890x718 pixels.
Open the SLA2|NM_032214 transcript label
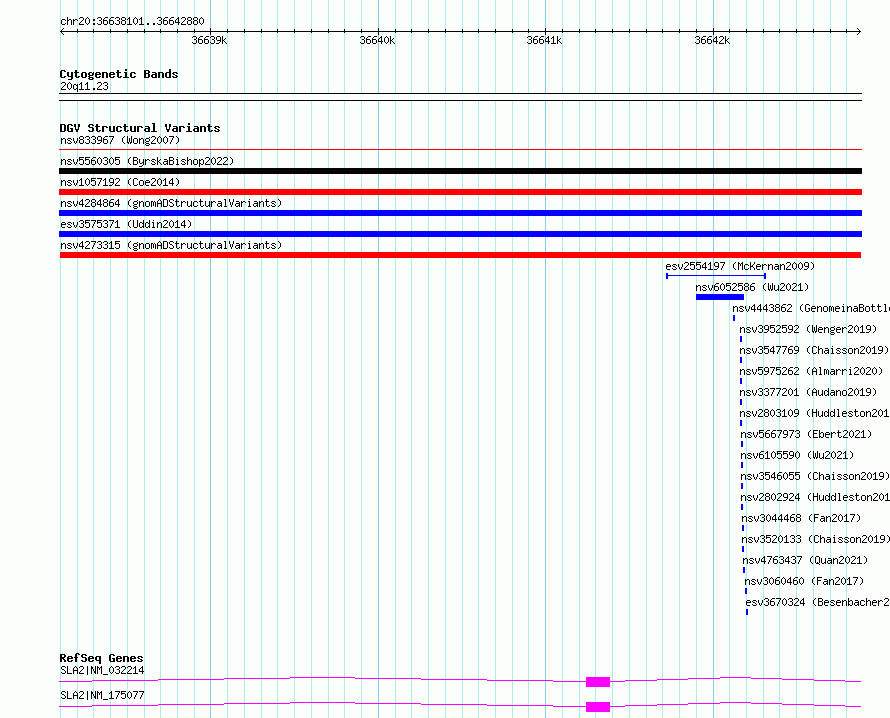102,670
